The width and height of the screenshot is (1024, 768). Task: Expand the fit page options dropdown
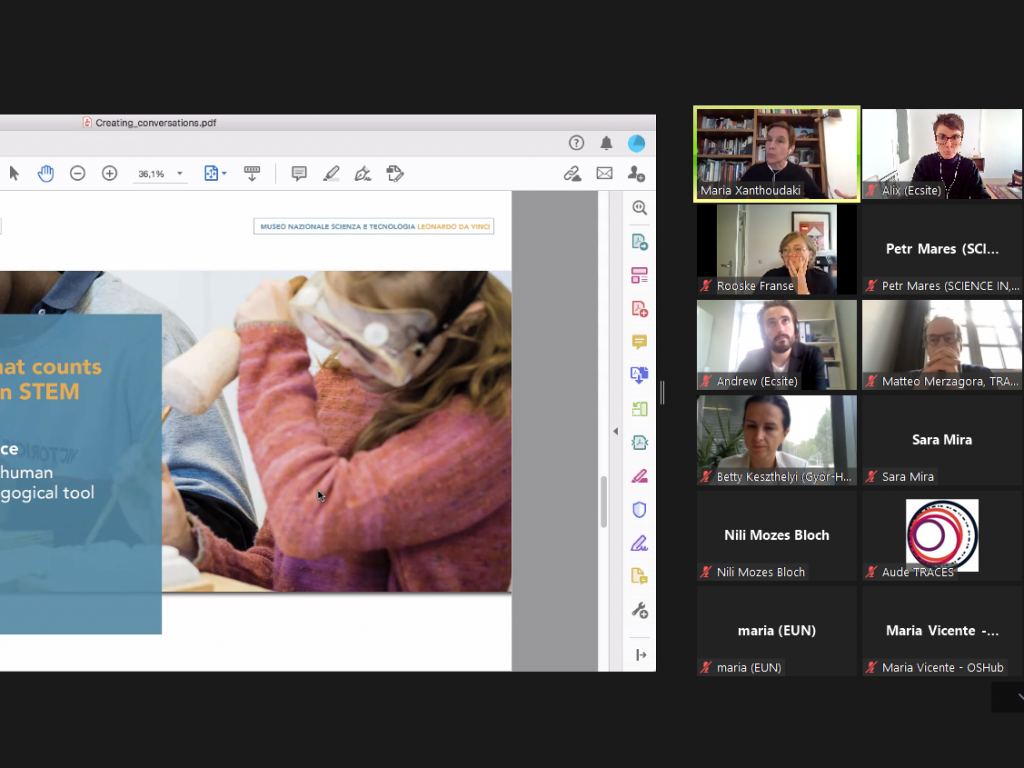tap(216, 173)
